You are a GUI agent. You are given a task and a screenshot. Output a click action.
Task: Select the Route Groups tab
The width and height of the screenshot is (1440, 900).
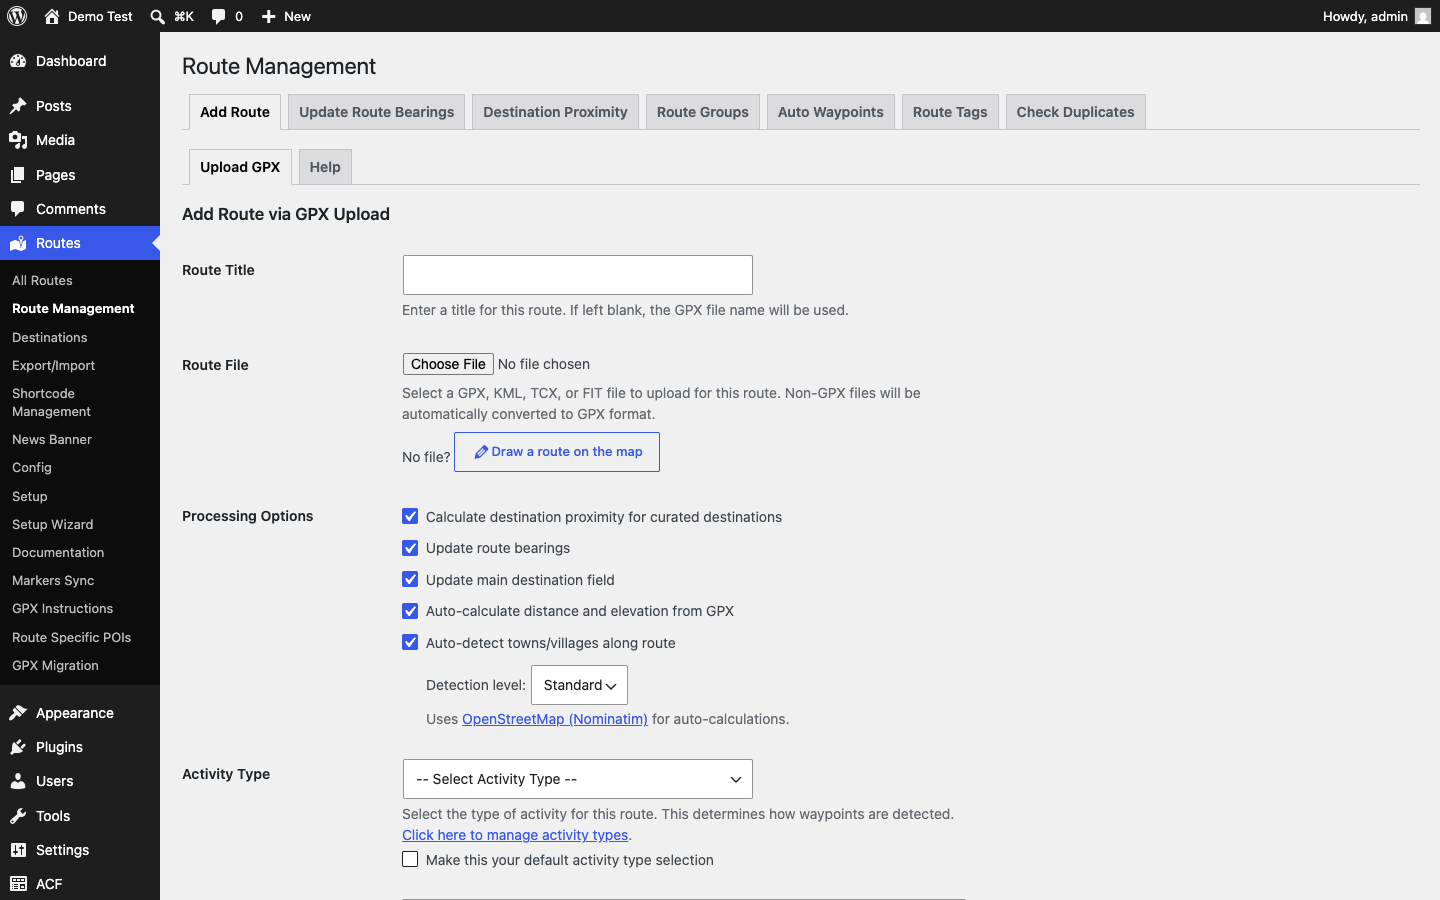[x=703, y=112]
